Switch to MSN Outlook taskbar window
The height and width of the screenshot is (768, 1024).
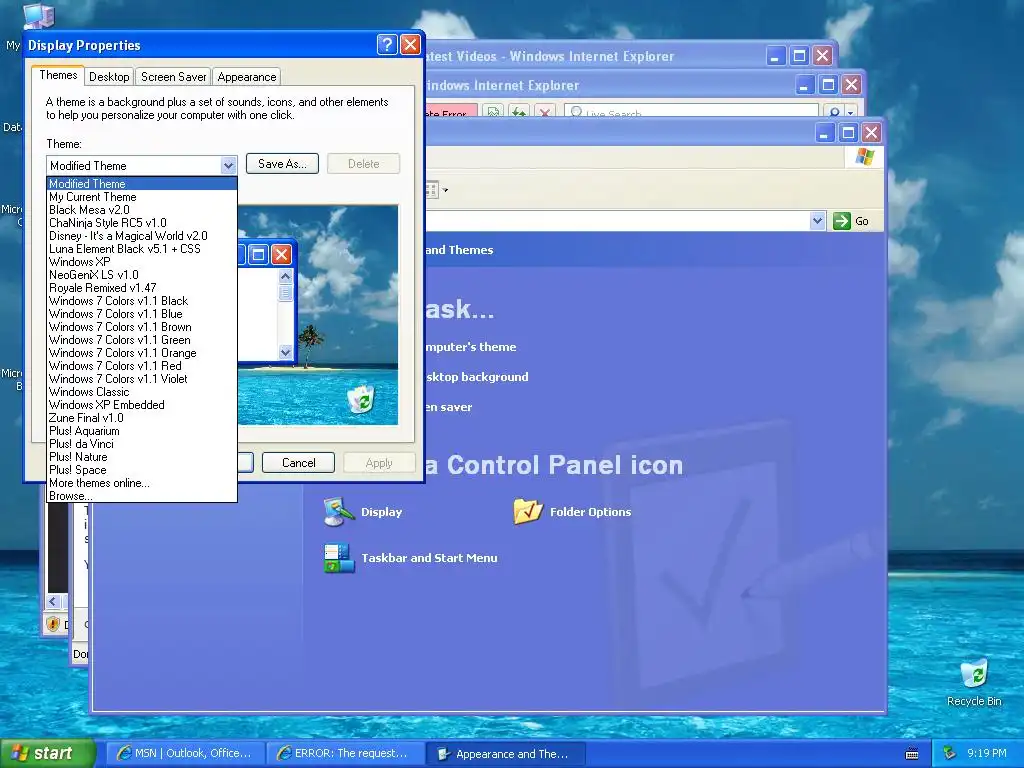click(x=185, y=753)
